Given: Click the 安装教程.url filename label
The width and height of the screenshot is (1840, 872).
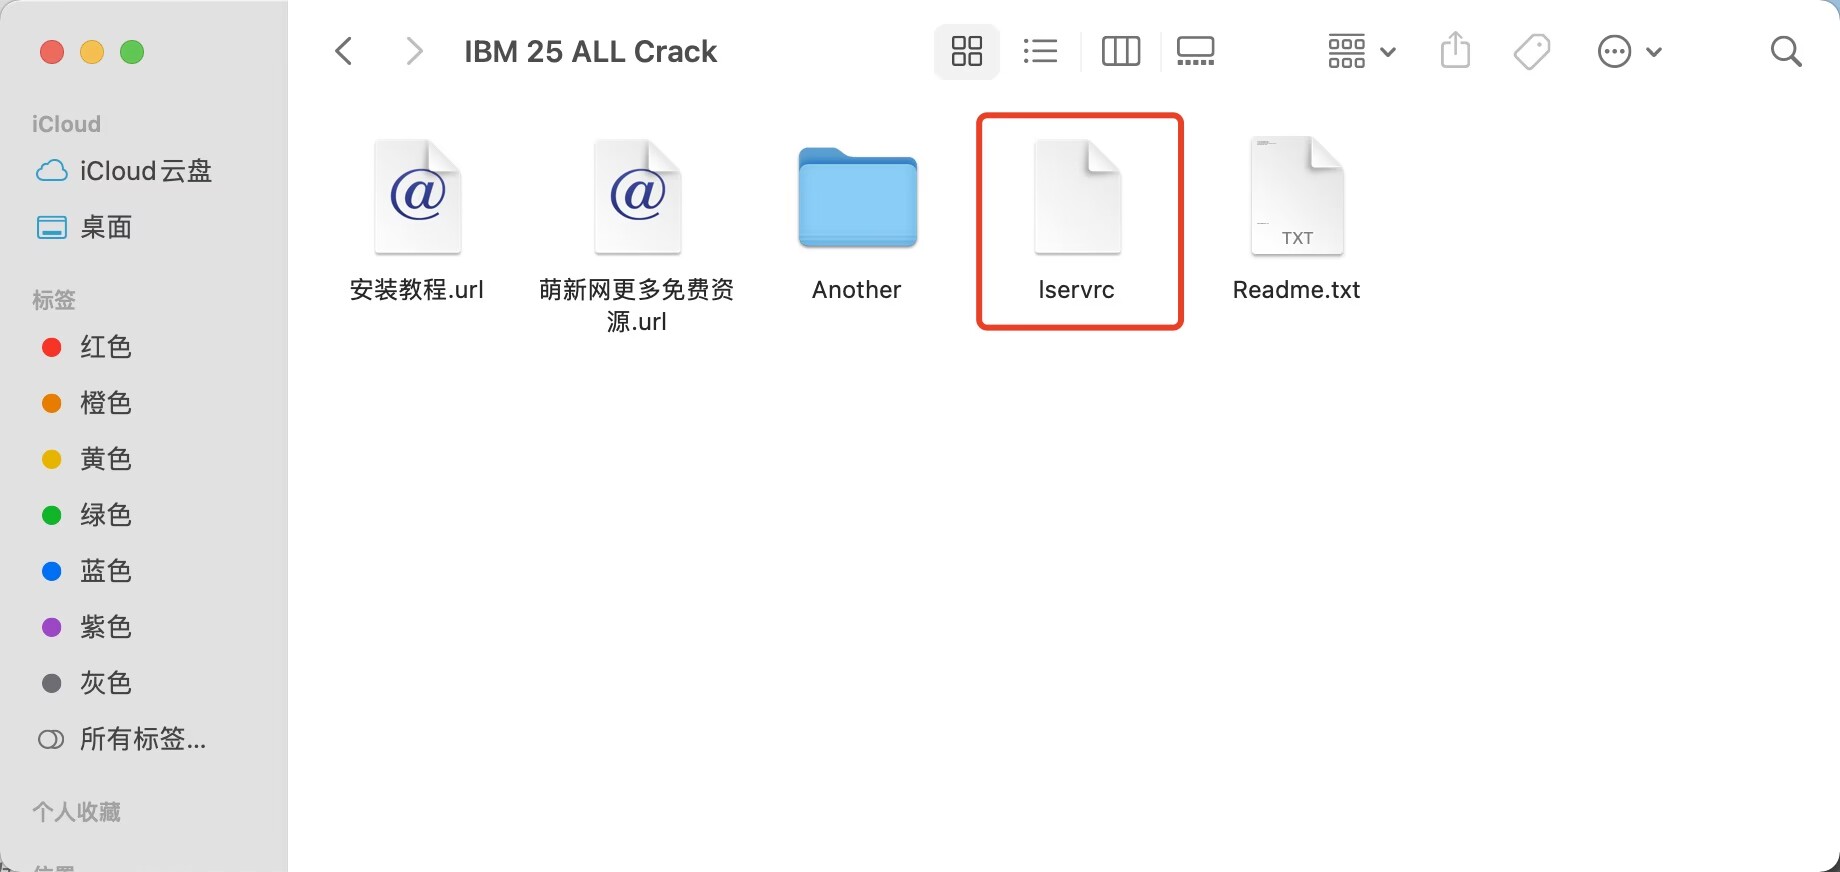Looking at the screenshot, I should point(417,290).
